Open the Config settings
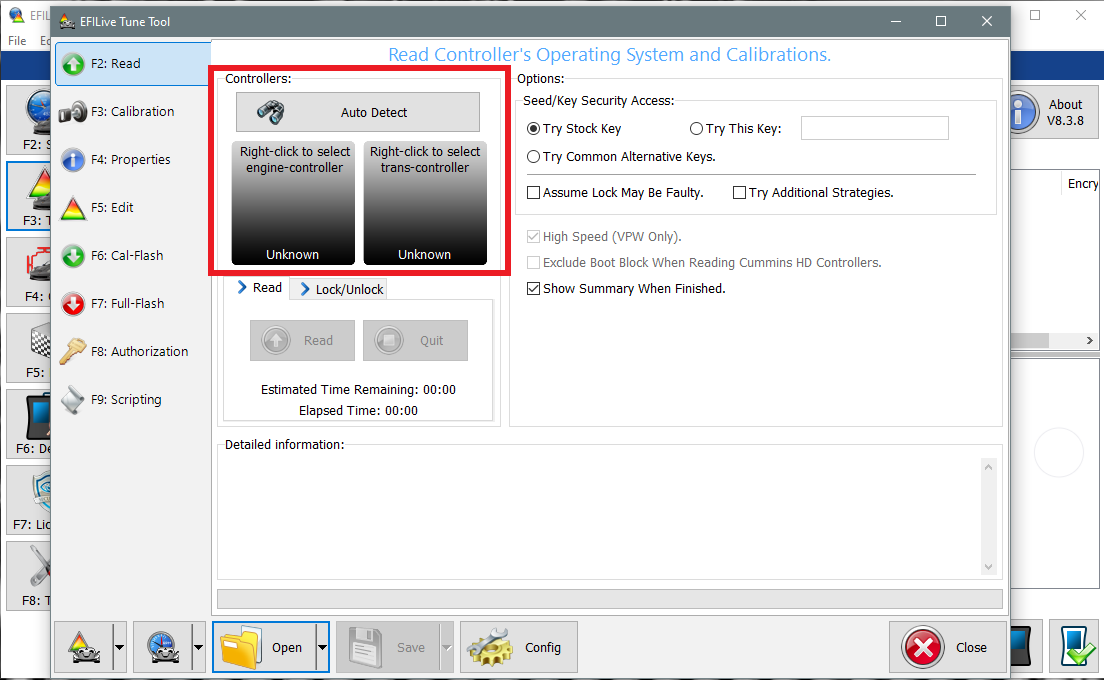1104x680 pixels. [x=519, y=646]
